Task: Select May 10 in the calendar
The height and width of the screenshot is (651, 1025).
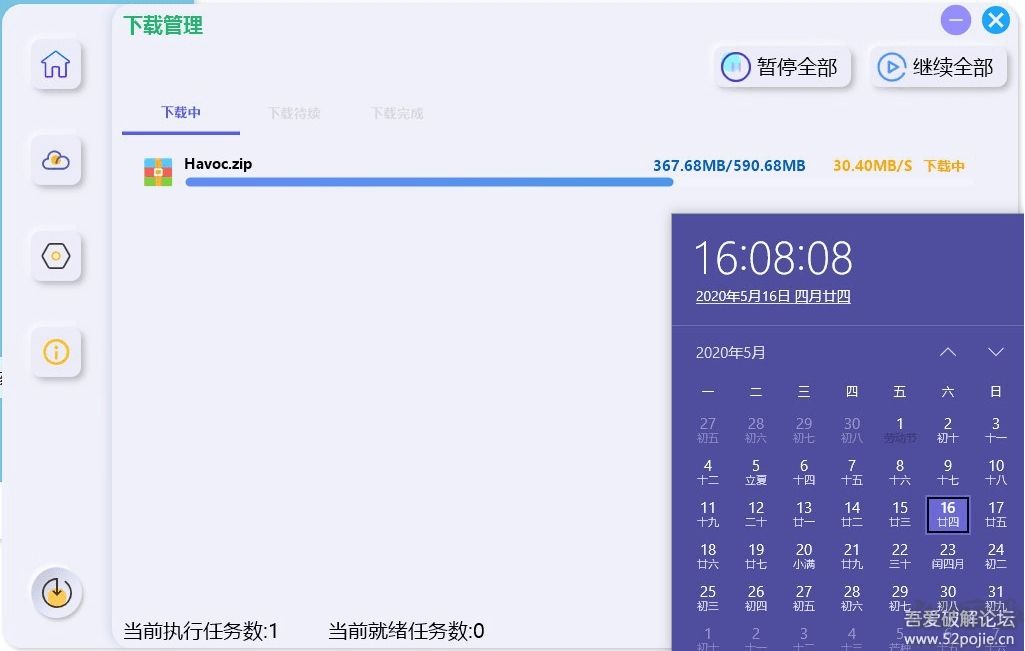Action: 996,472
